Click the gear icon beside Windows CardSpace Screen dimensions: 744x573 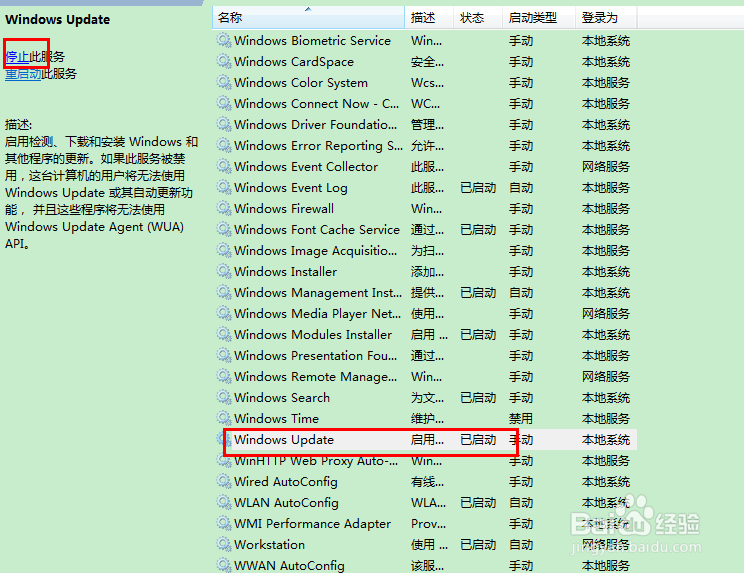coord(223,61)
